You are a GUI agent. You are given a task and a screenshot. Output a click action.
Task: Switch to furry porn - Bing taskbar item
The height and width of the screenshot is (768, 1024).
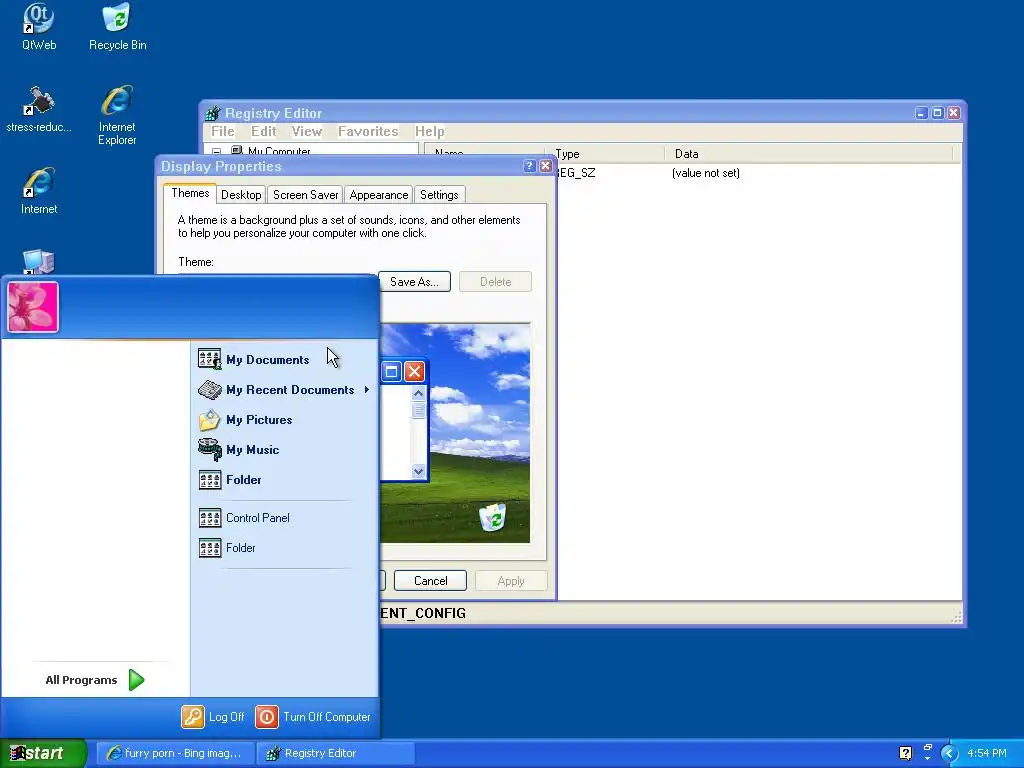(x=175, y=753)
